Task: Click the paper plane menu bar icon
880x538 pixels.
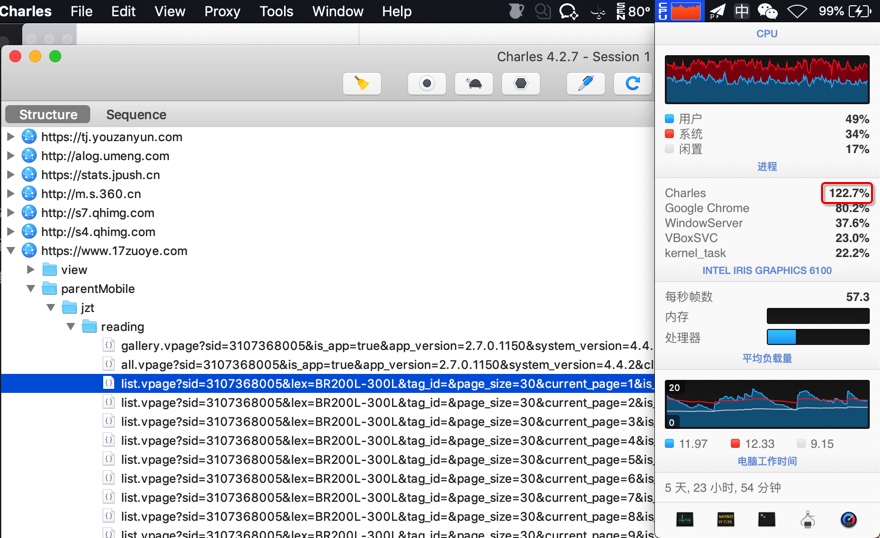Action: click(717, 11)
